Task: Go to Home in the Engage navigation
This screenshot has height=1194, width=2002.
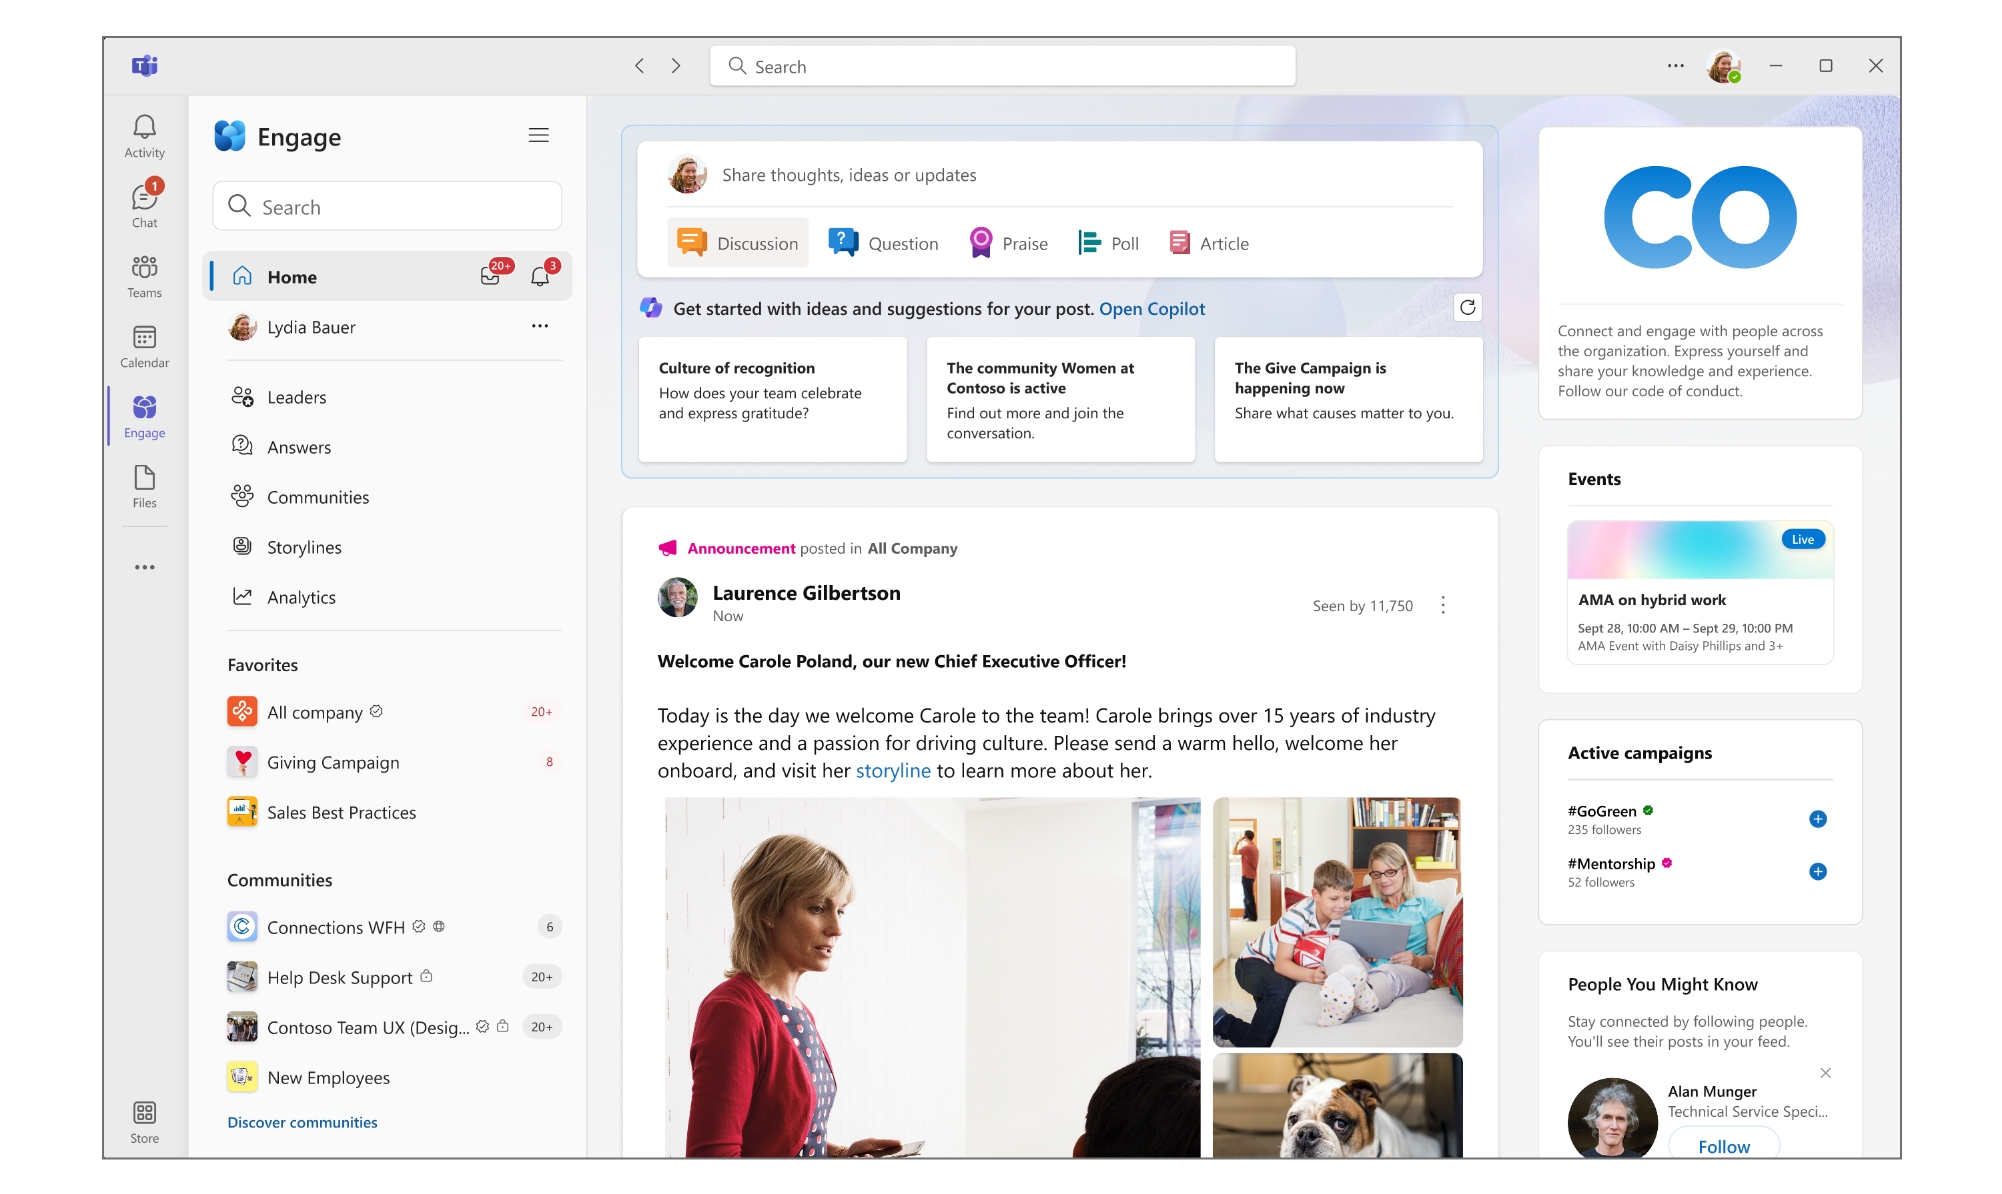Action: [x=291, y=276]
